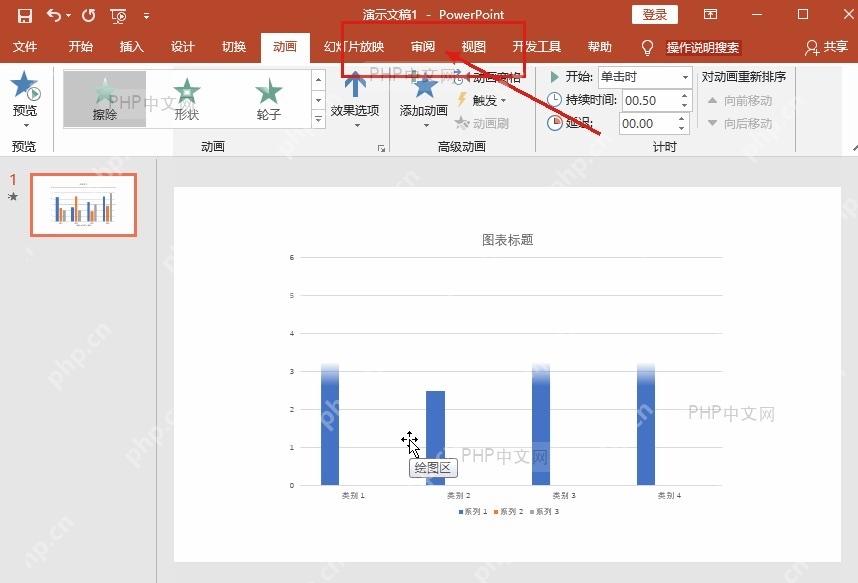Viewport: 858px width, 583px height.
Task: Open the 视图 tab
Action: [473, 47]
